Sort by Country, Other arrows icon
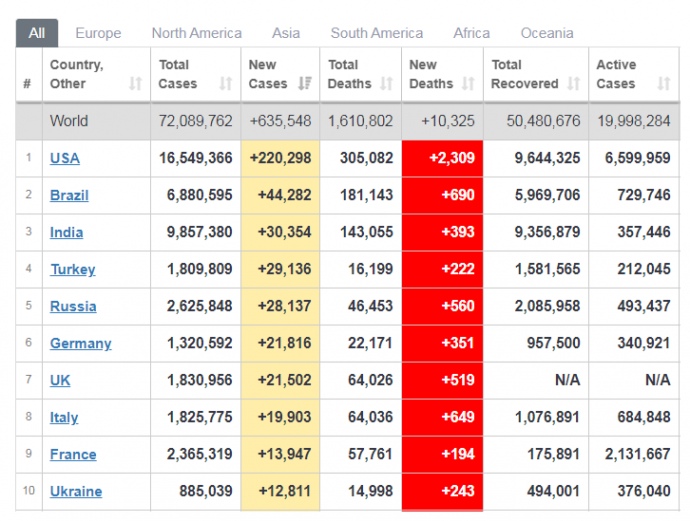Screen dimensions: 690x521 click(x=135, y=84)
